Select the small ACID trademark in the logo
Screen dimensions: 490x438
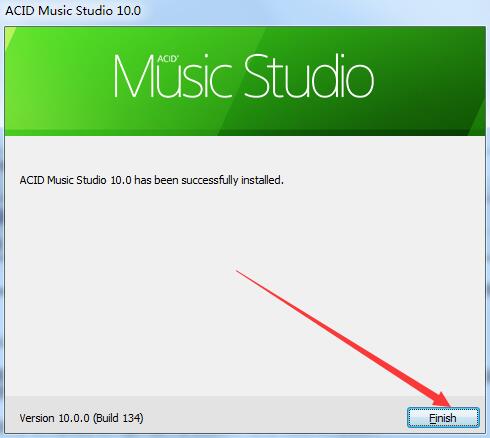pos(168,59)
